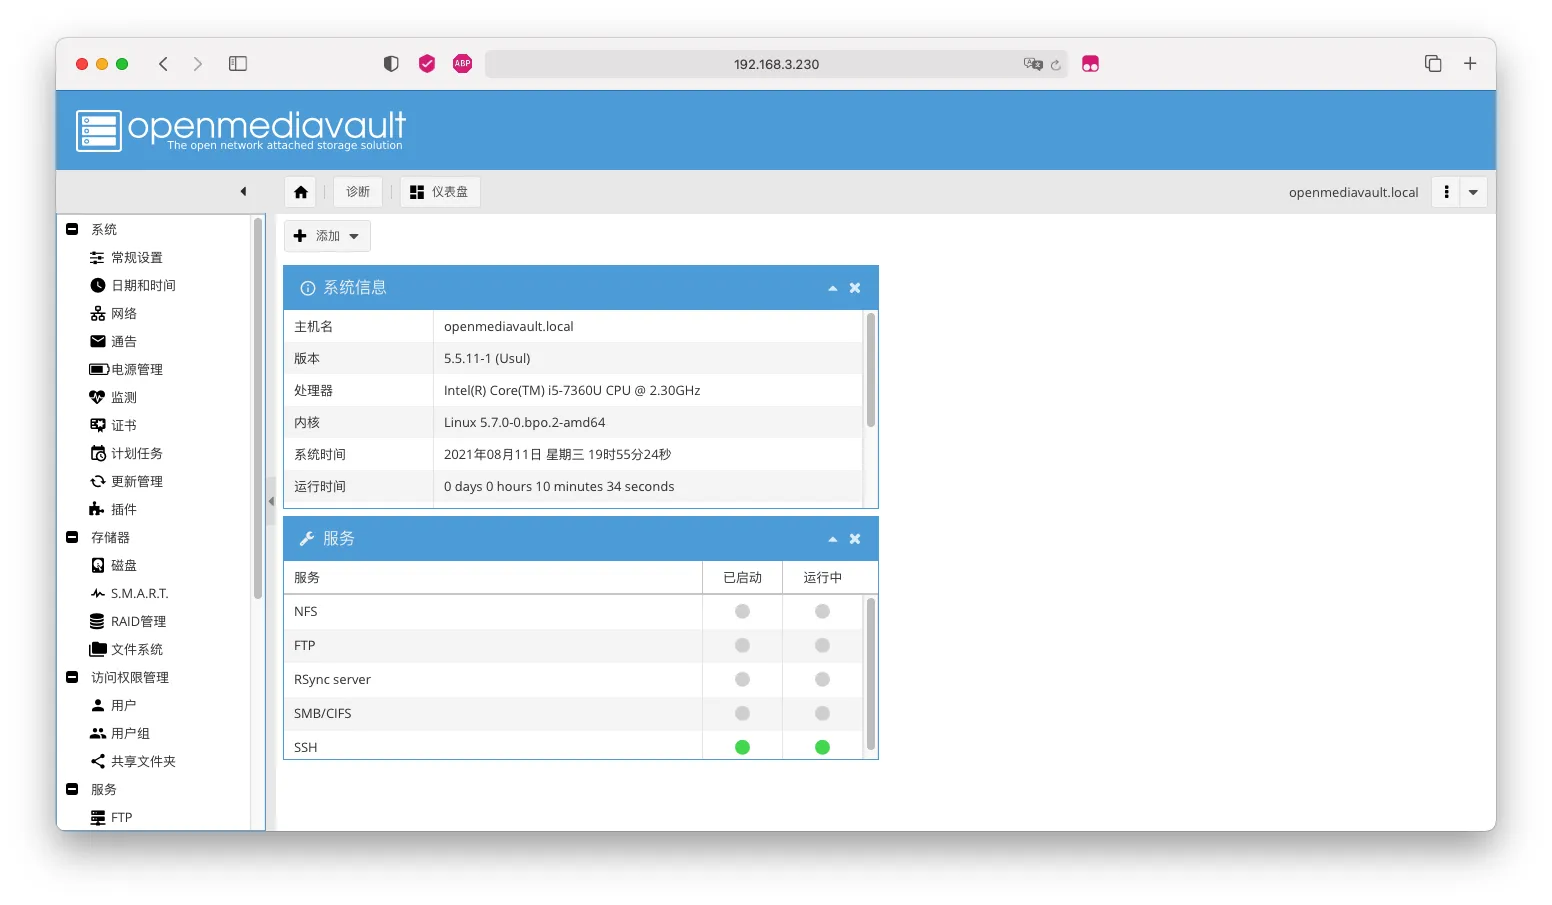The width and height of the screenshot is (1552, 905).
Task: Select the 5.5.11-1 (Usul) version value
Action: click(487, 359)
